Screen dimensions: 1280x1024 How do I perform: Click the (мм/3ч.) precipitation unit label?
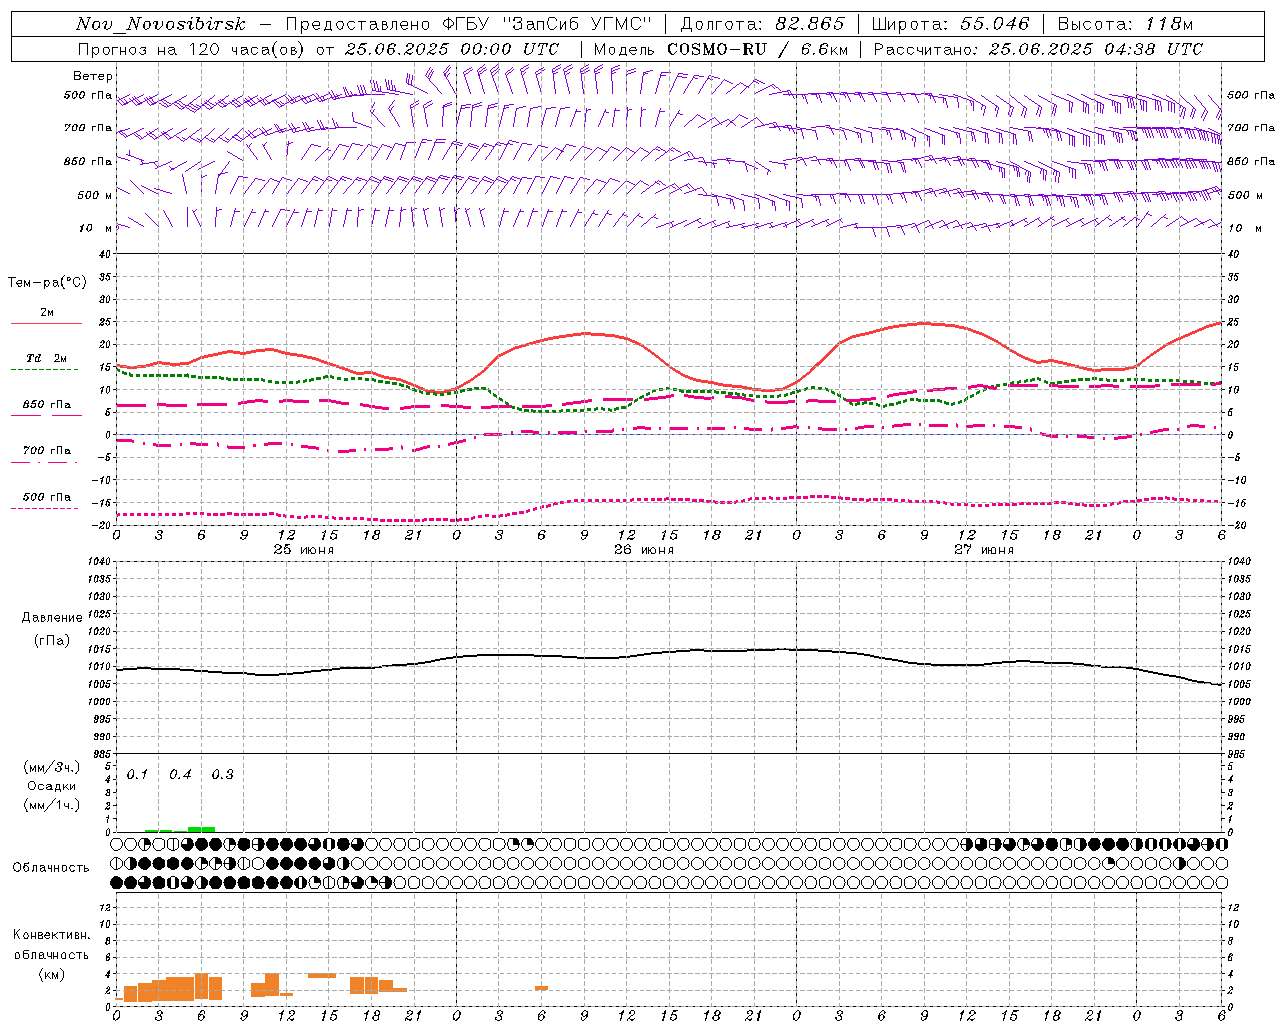(51, 767)
